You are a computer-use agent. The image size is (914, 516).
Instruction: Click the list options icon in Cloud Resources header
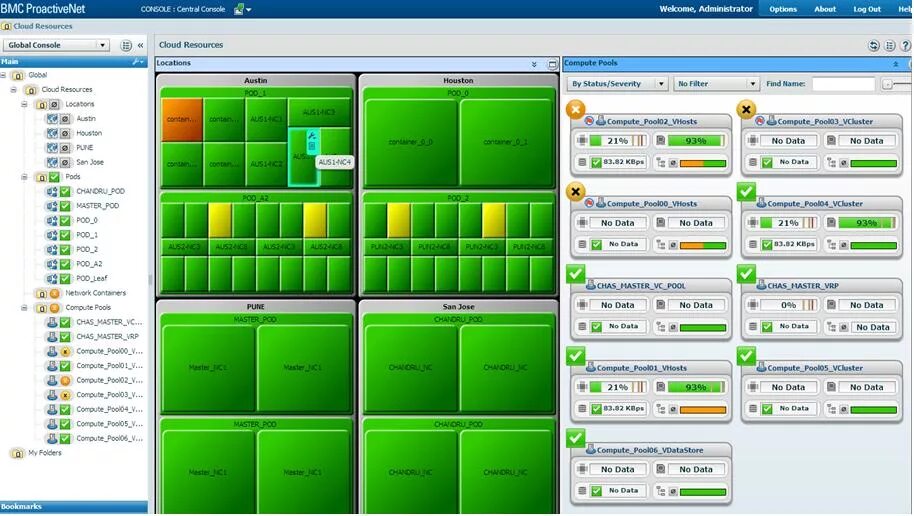point(890,45)
